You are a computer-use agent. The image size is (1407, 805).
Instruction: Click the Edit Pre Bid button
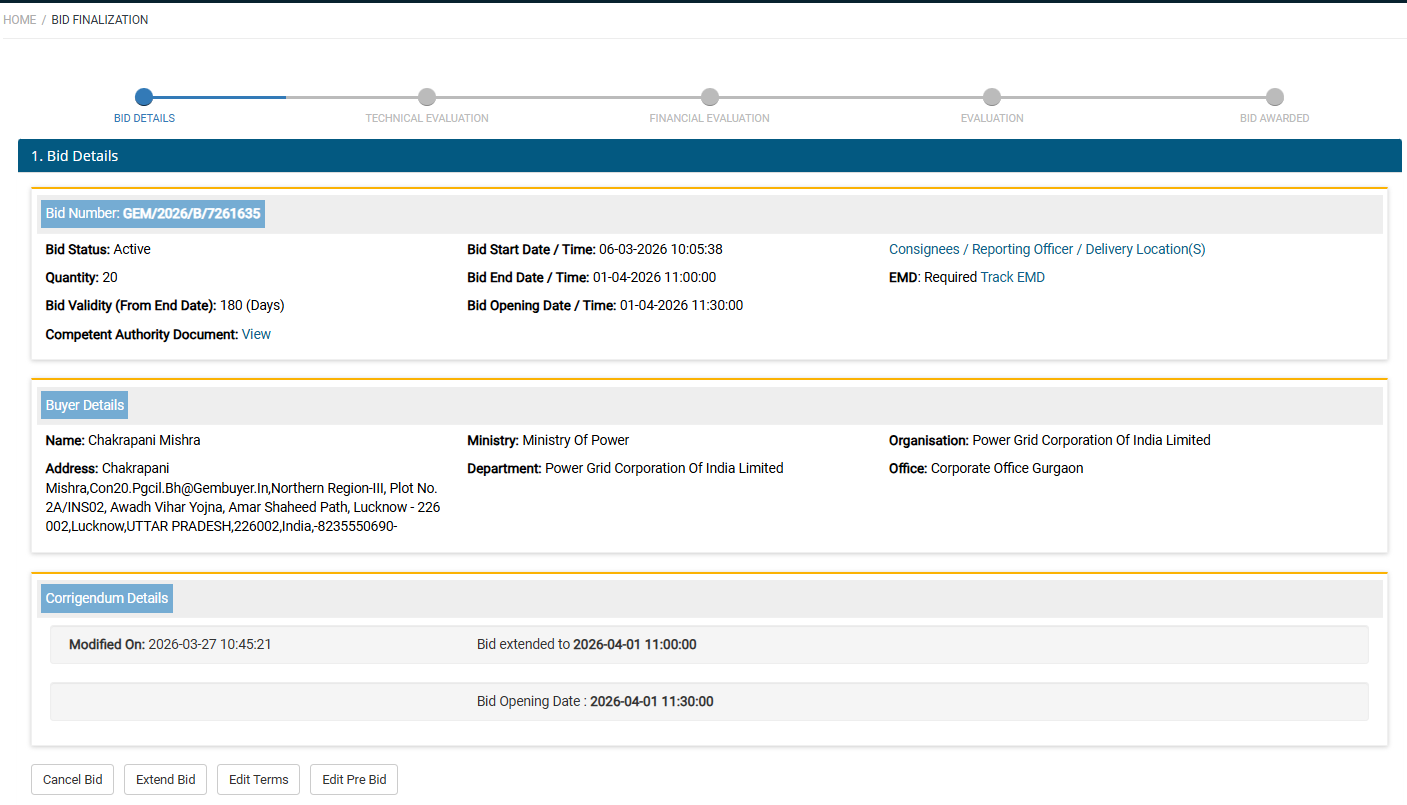click(354, 780)
